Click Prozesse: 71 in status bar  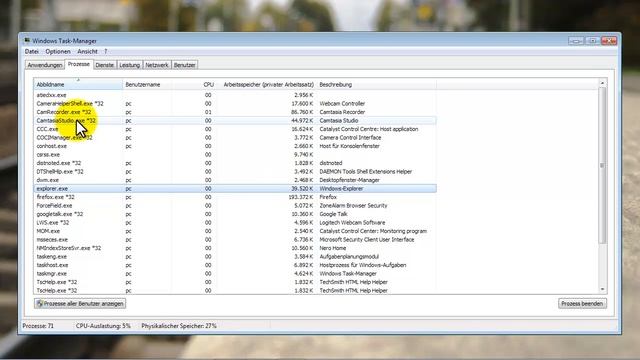38,326
